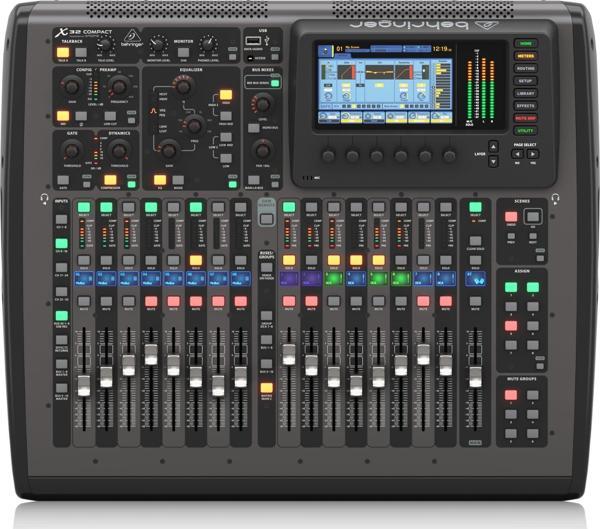The image size is (600, 529).
Task: Click the green View button under Dynamics
Action: point(132,184)
